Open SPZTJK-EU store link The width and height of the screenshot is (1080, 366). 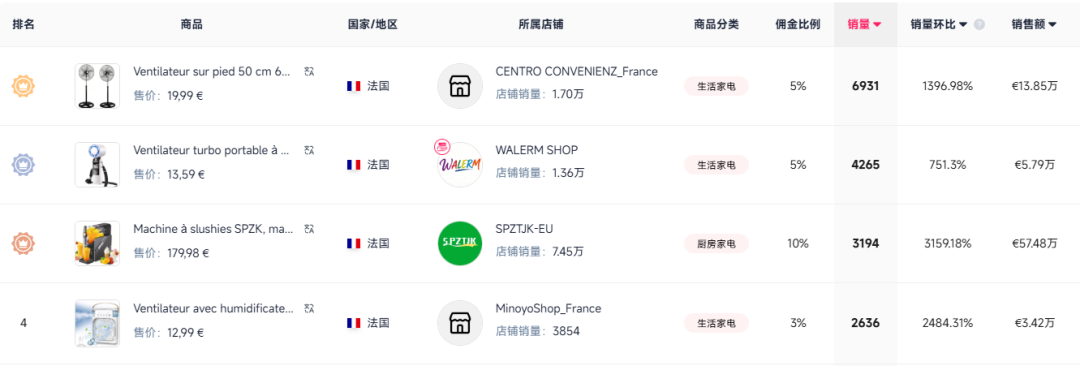coord(524,229)
